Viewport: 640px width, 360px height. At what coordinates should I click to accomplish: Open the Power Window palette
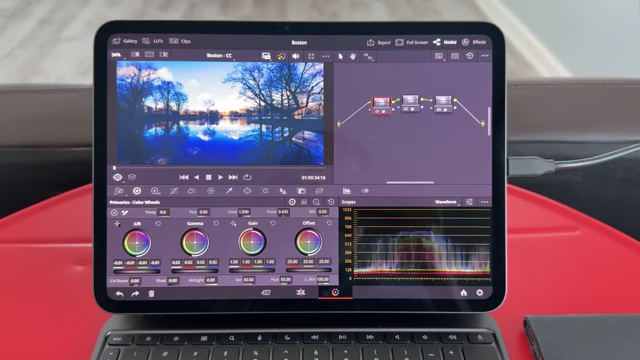coord(247,191)
